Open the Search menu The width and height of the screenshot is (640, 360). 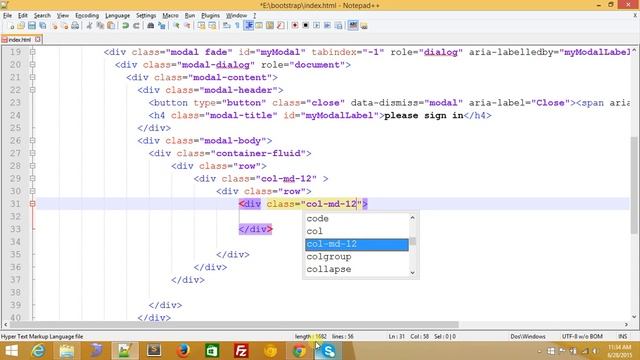coord(42,16)
